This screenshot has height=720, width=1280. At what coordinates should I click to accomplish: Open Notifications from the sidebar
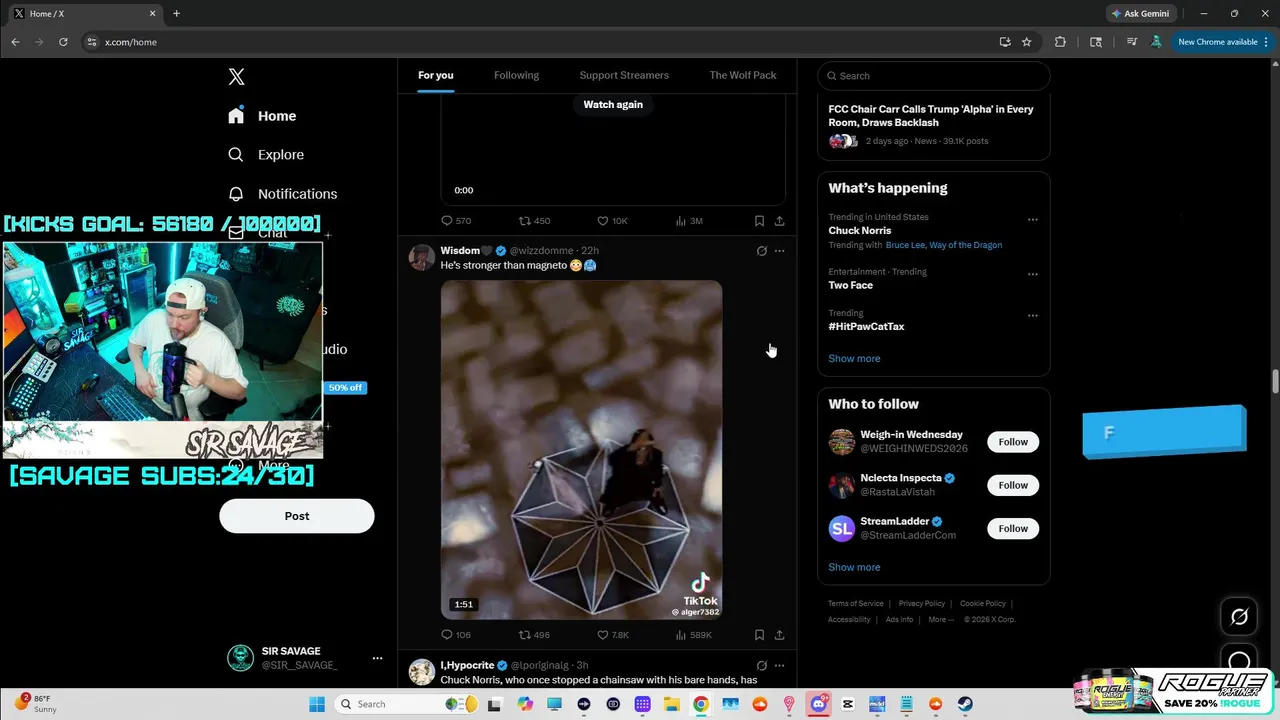282,194
